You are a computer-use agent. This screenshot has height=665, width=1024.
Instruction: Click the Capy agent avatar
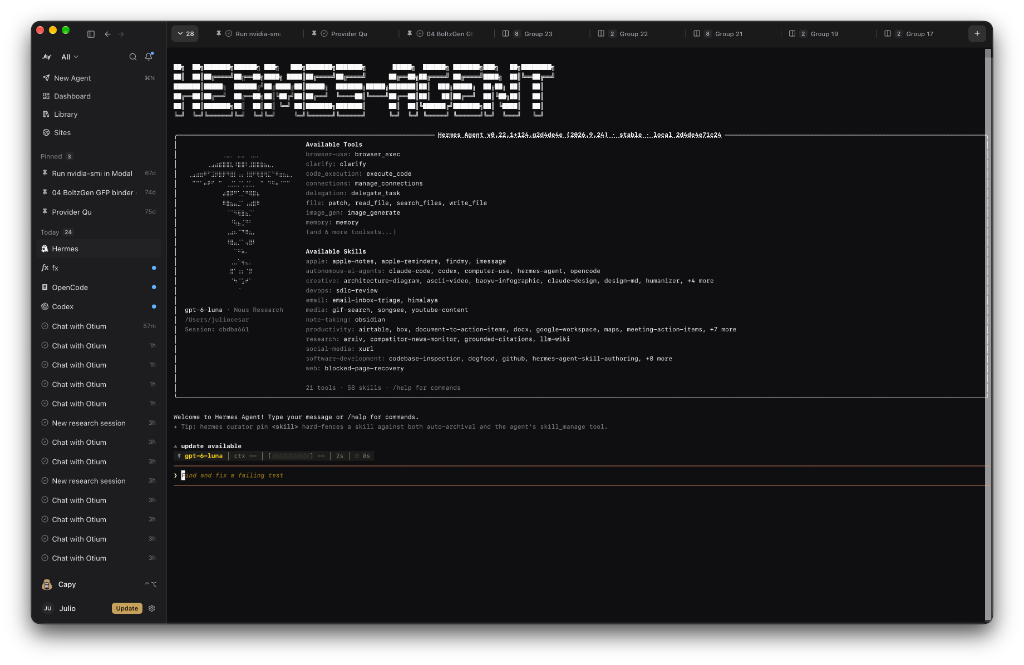47,585
